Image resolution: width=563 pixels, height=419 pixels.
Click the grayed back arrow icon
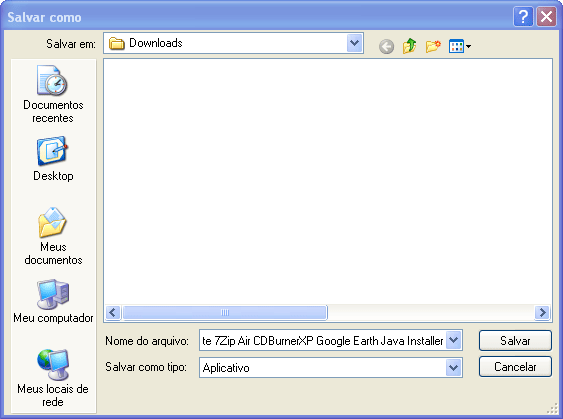pos(386,46)
